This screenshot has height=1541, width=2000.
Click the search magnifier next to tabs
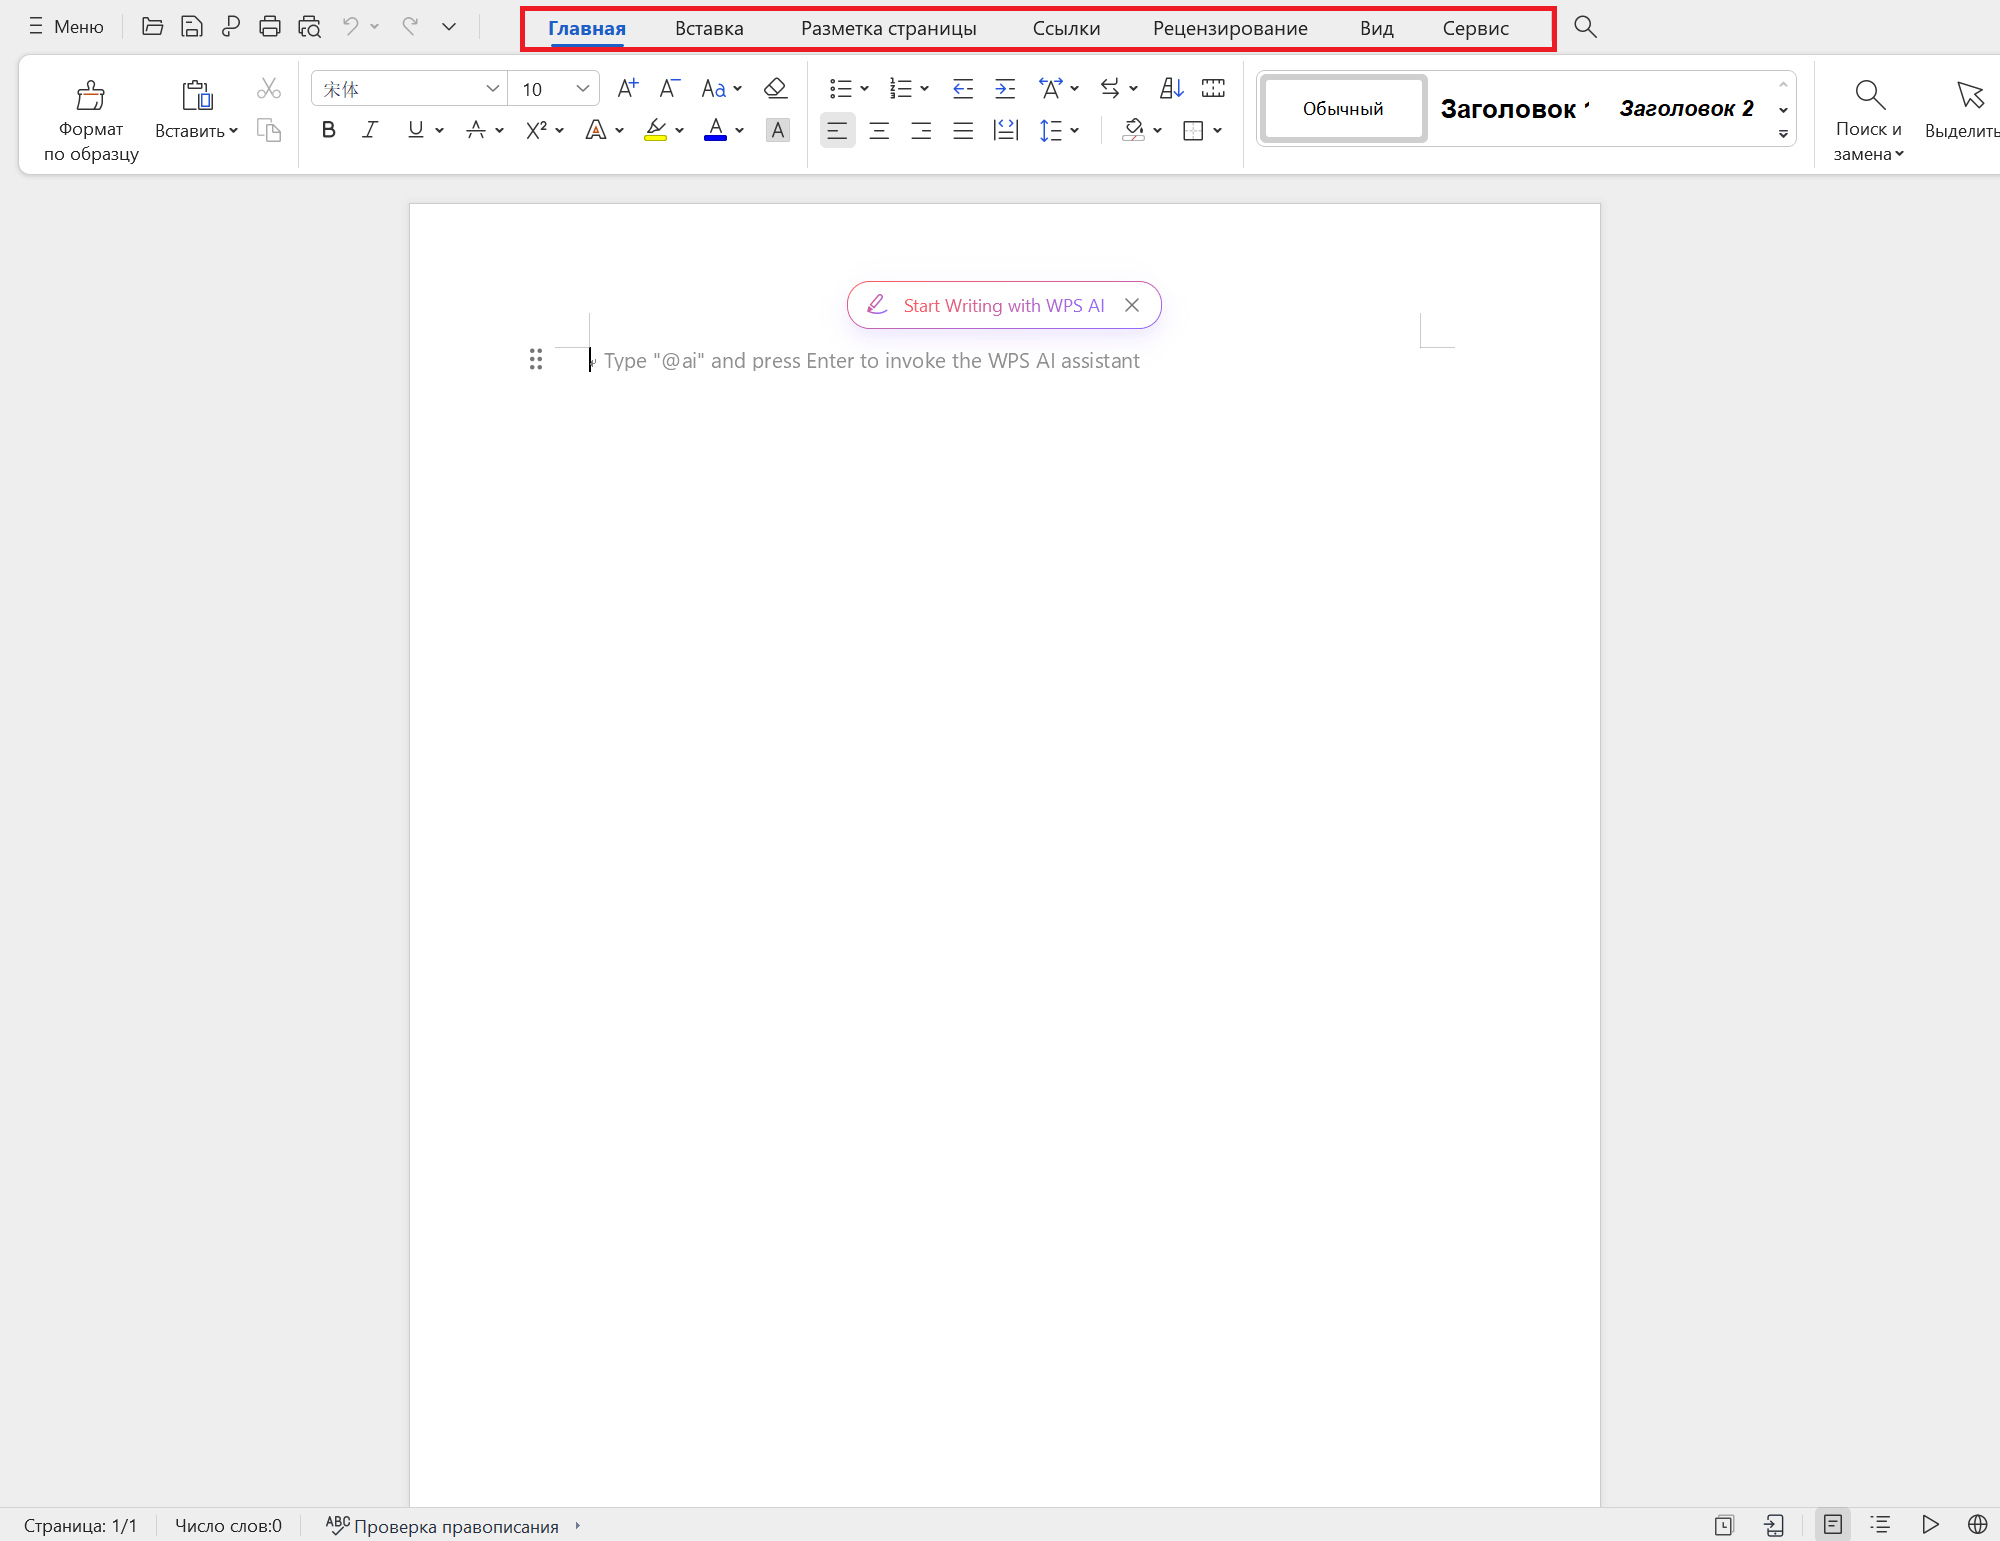(x=1585, y=27)
